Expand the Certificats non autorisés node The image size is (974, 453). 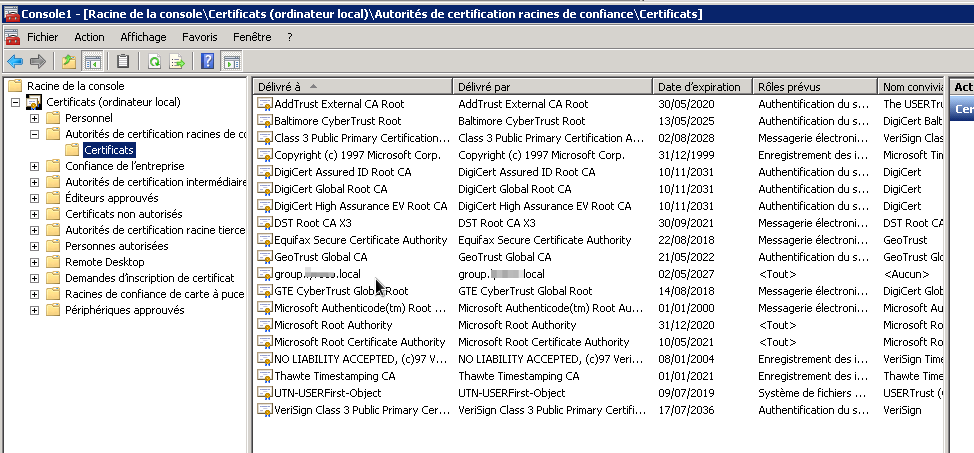pyautogui.click(x=34, y=214)
